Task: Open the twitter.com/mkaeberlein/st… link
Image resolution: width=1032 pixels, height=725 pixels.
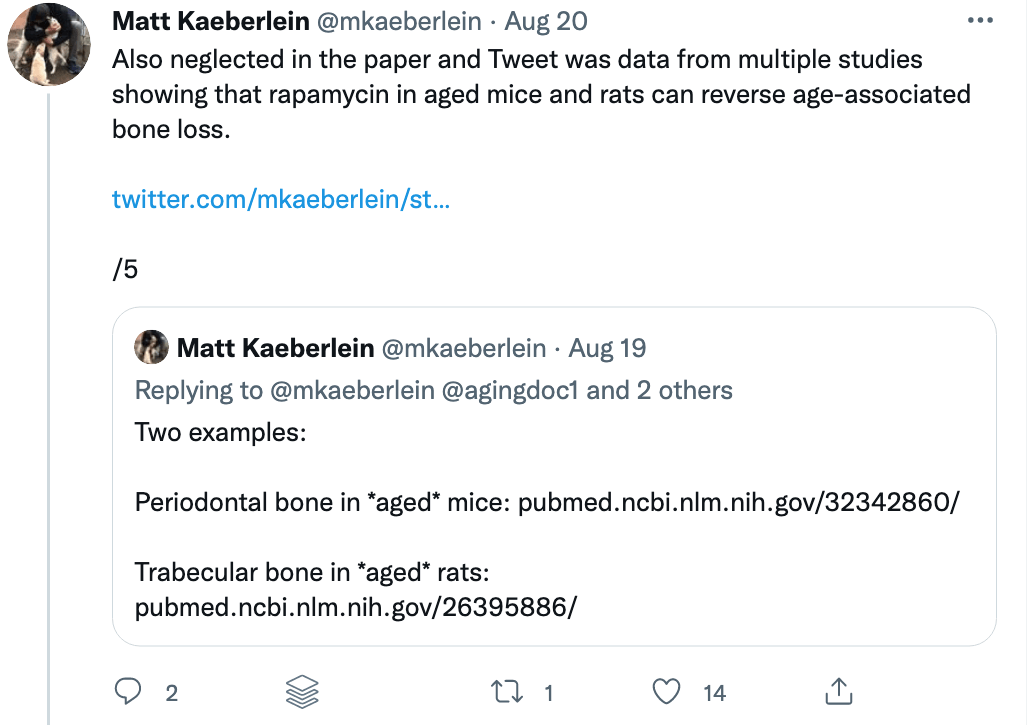Action: click(280, 199)
